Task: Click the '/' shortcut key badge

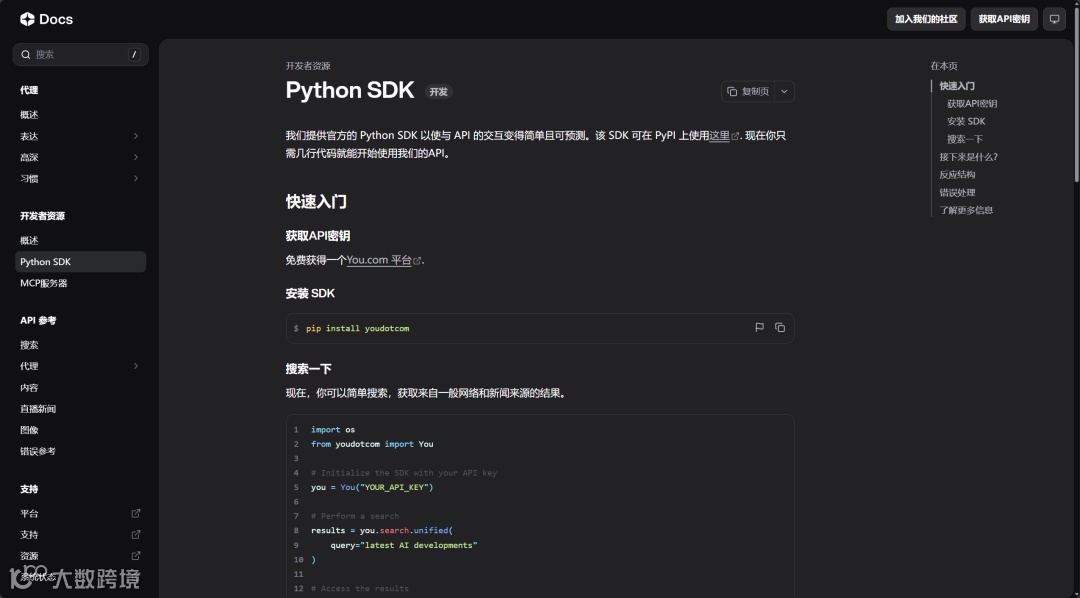Action: [x=134, y=54]
